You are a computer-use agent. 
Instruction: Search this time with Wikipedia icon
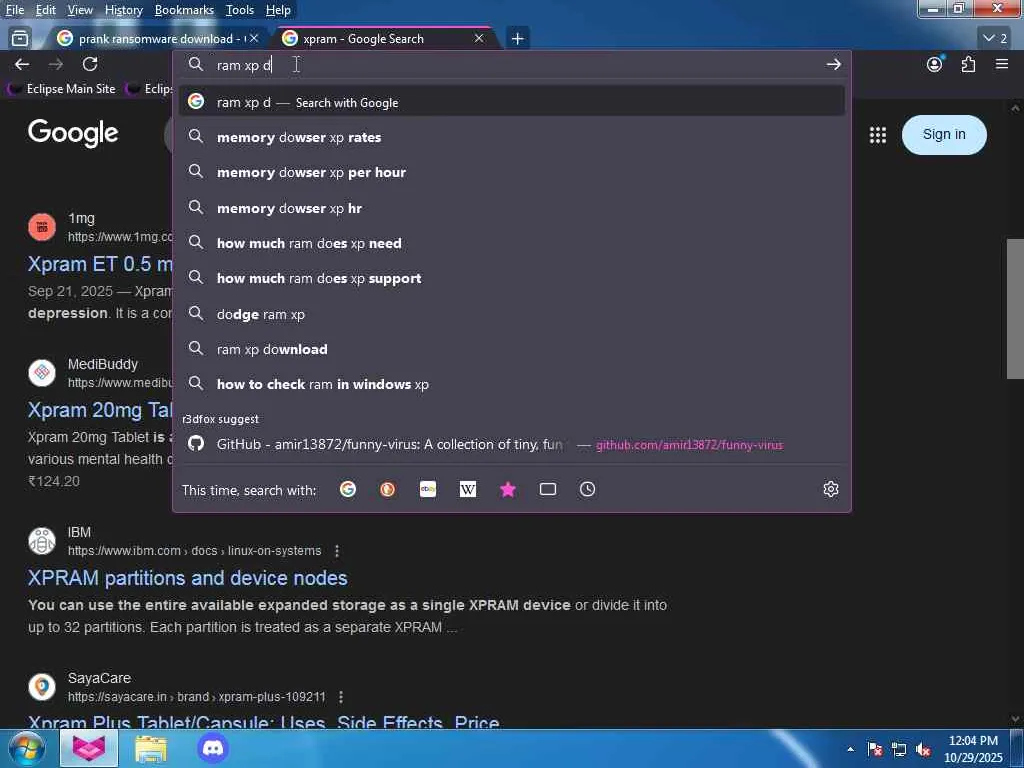pos(468,489)
